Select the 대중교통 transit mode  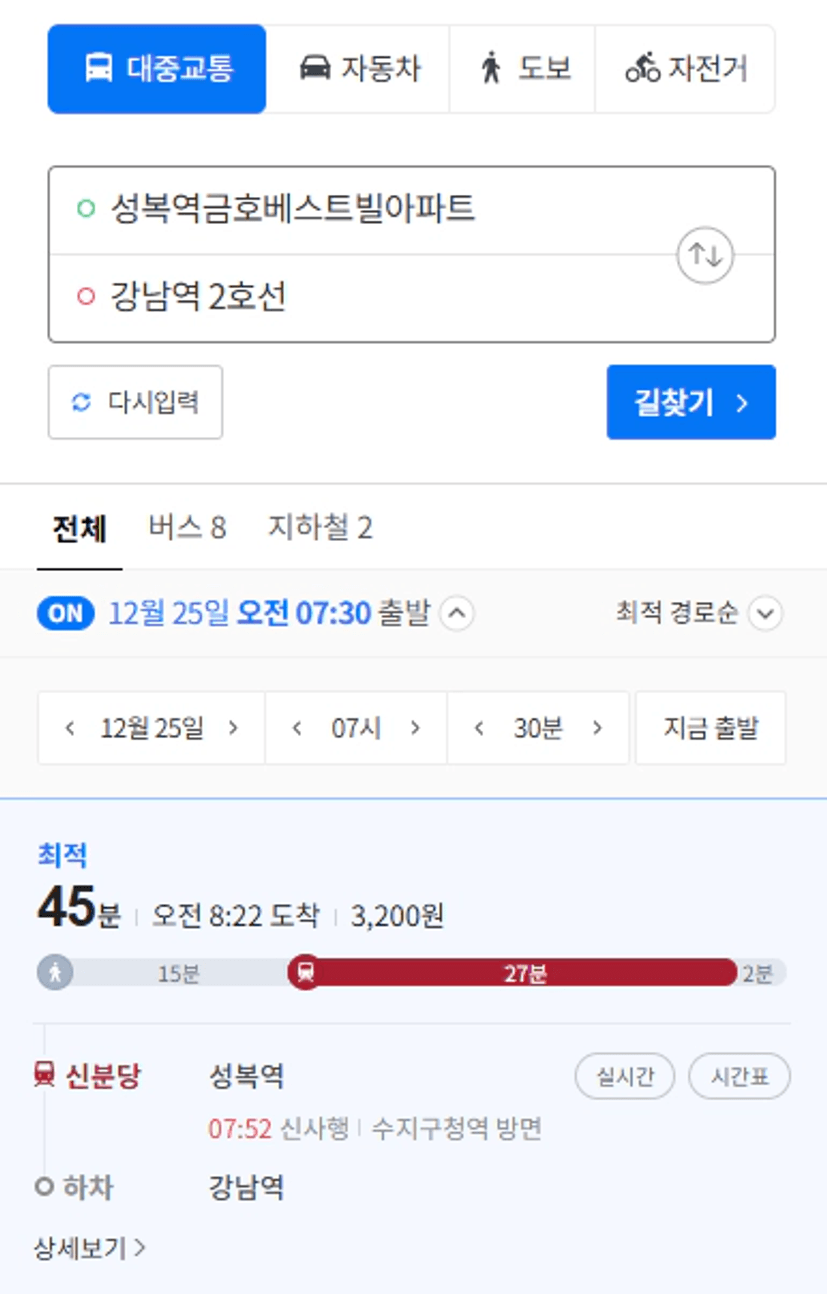[x=157, y=69]
